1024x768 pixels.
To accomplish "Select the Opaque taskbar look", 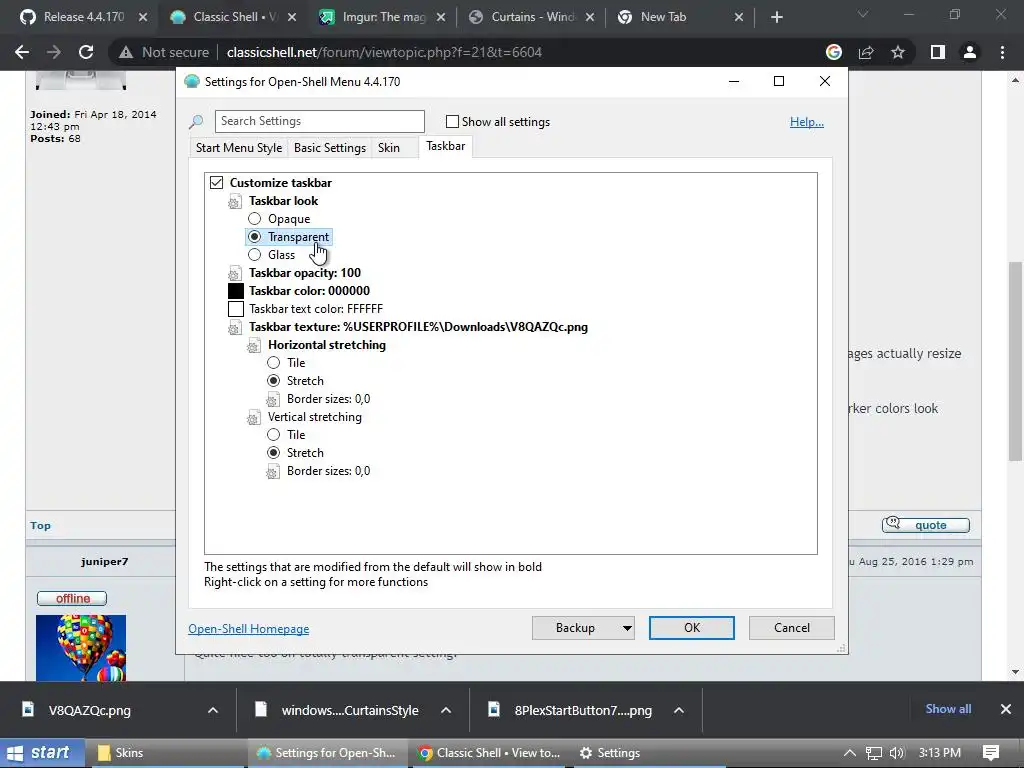I will (x=255, y=219).
